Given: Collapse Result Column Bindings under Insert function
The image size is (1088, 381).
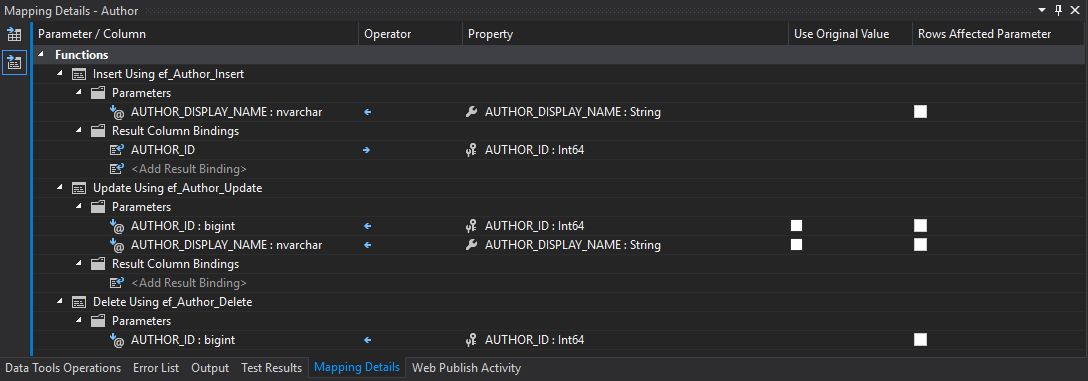Looking at the screenshot, I should click(x=79, y=130).
